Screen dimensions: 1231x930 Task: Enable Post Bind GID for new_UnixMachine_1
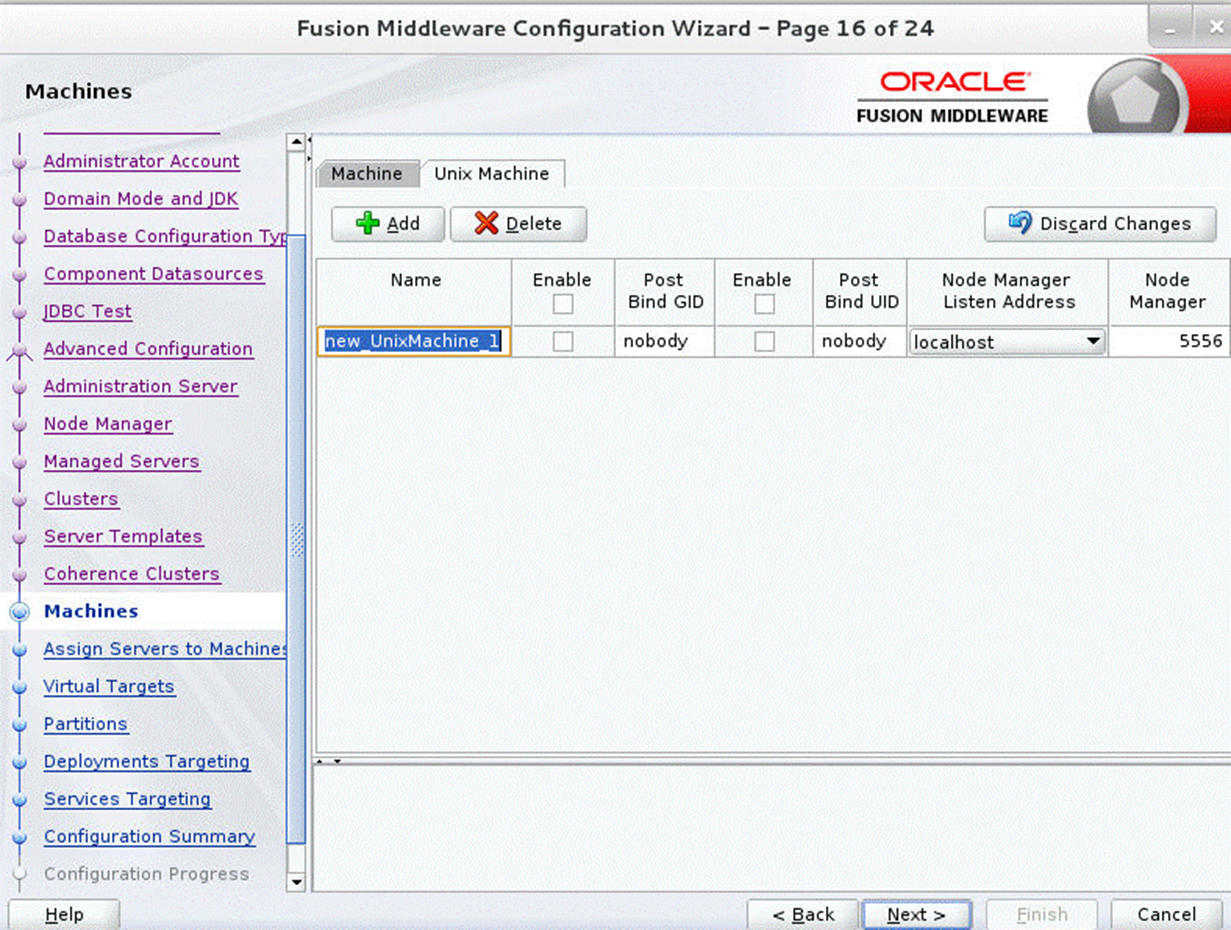tap(562, 341)
